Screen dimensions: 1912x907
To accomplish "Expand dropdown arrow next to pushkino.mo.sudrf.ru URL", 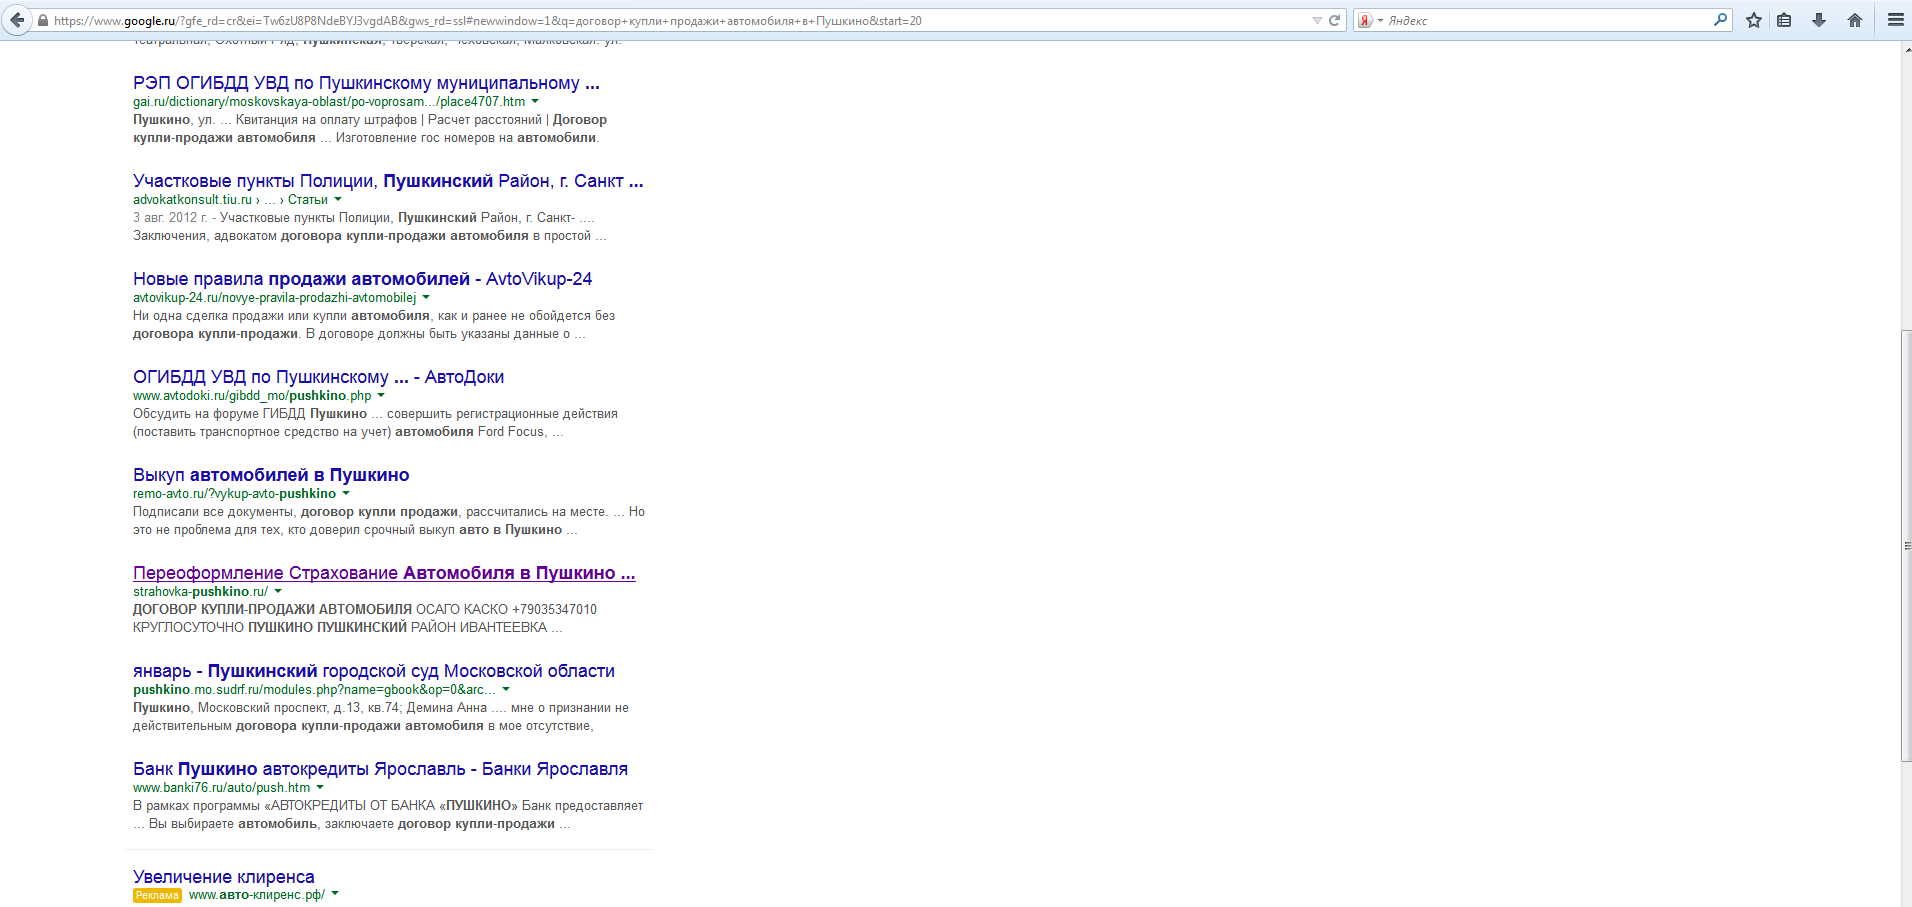I will tap(506, 690).
